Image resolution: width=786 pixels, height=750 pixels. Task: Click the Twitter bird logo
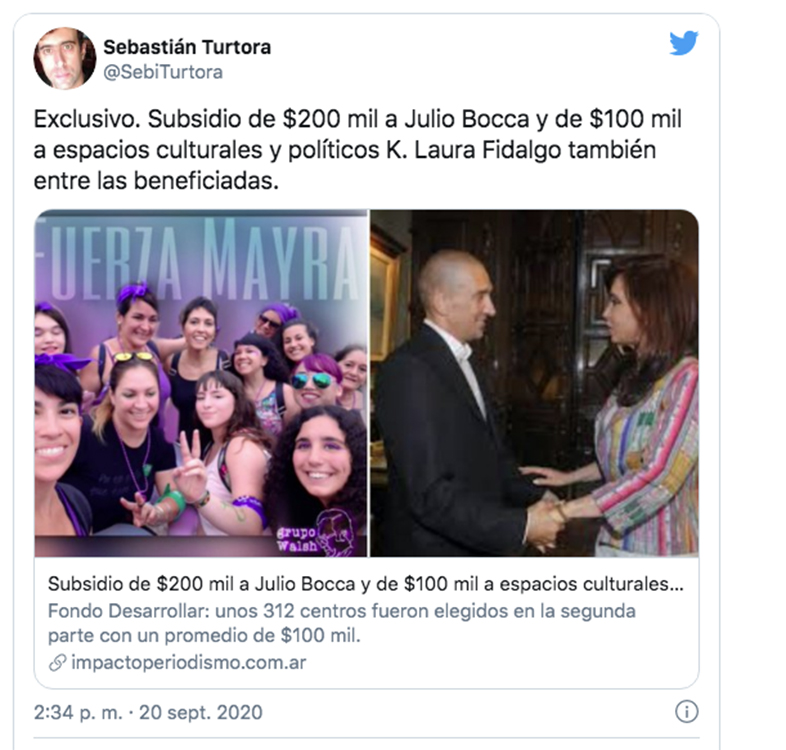tap(684, 43)
